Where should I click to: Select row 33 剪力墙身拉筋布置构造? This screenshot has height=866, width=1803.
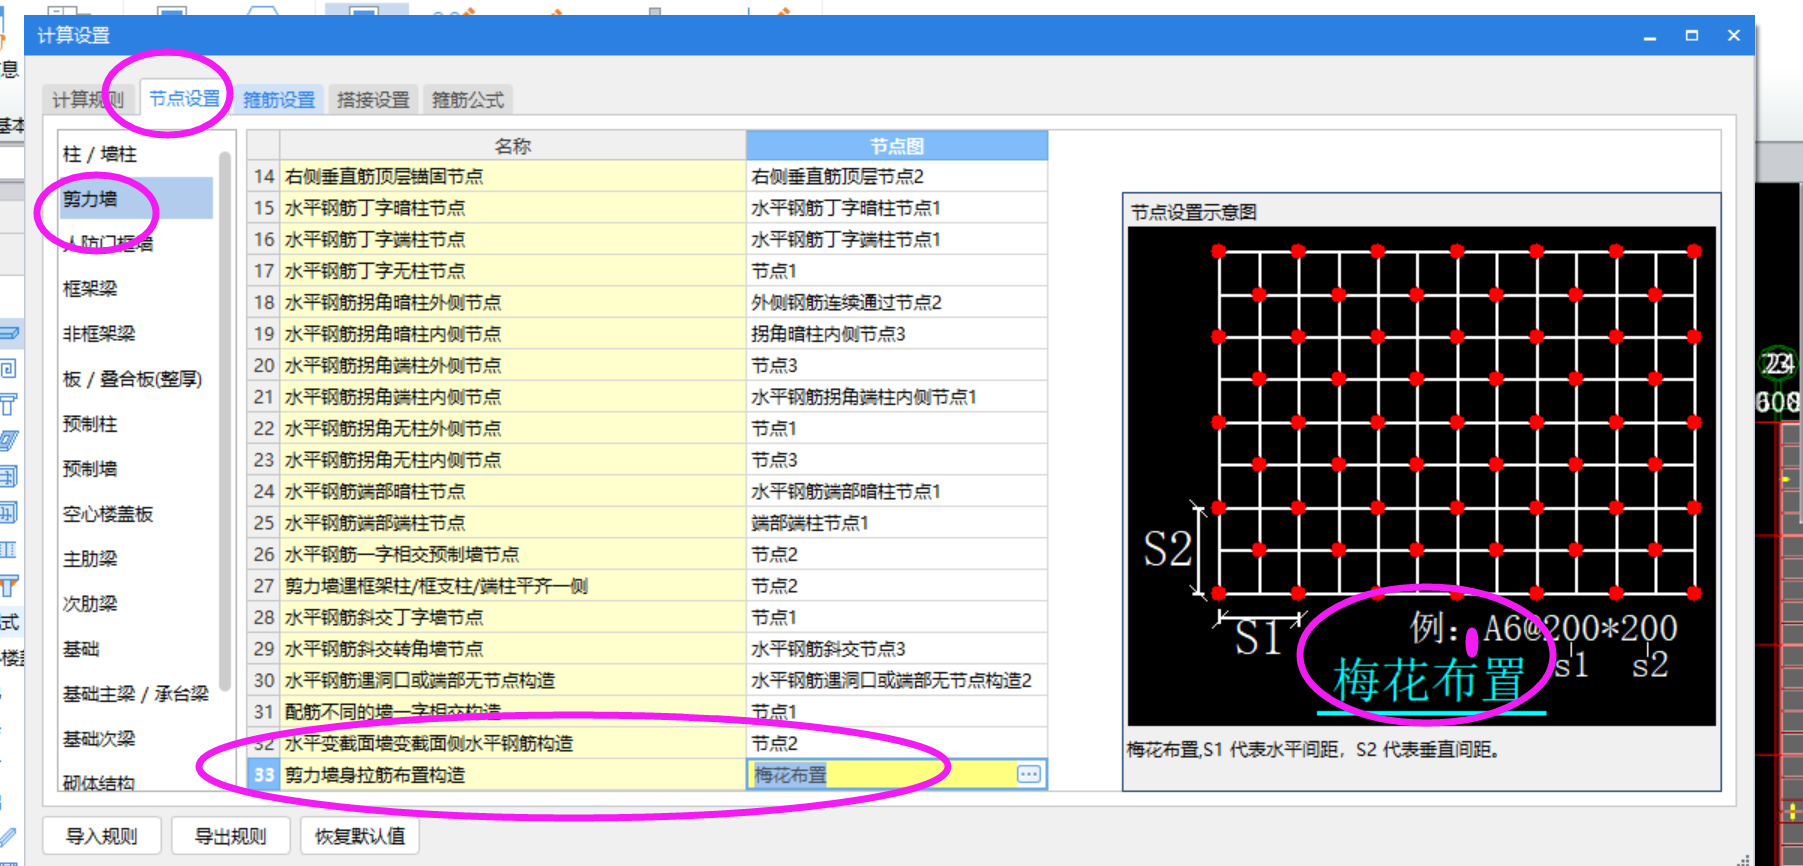pos(513,775)
